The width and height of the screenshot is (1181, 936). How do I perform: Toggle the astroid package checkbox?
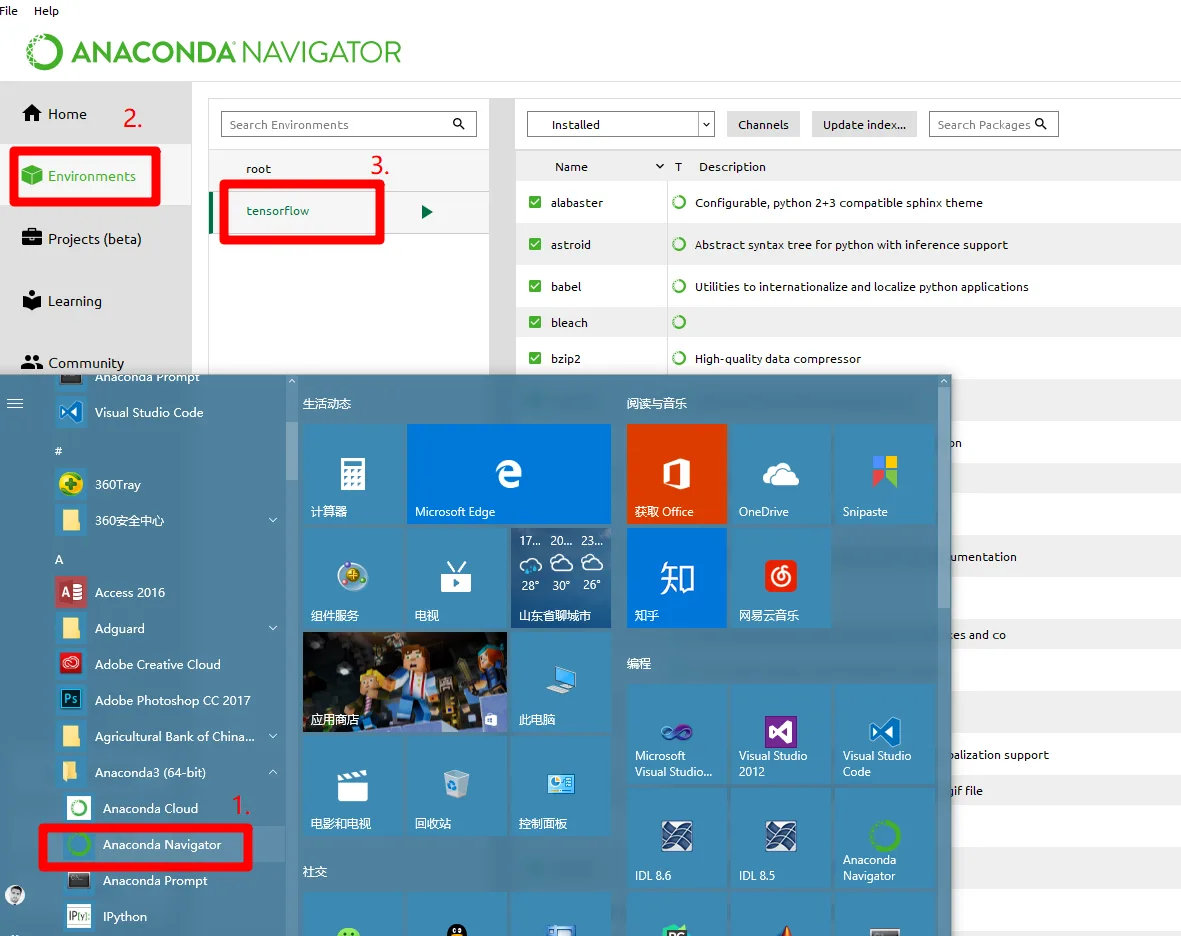tap(535, 244)
